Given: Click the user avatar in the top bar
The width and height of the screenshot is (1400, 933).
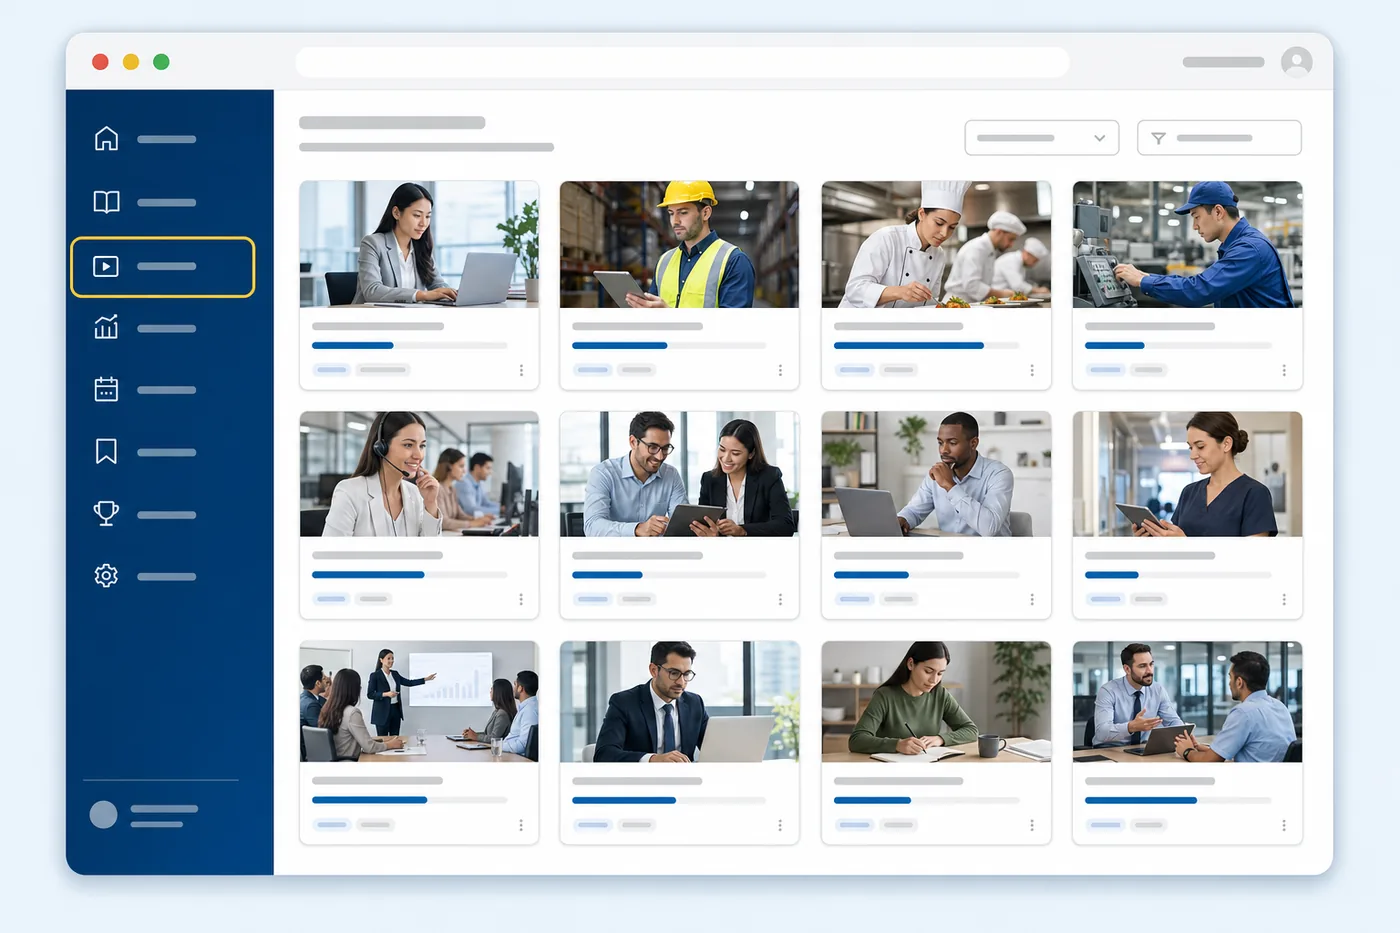Looking at the screenshot, I should pyautogui.click(x=1297, y=62).
